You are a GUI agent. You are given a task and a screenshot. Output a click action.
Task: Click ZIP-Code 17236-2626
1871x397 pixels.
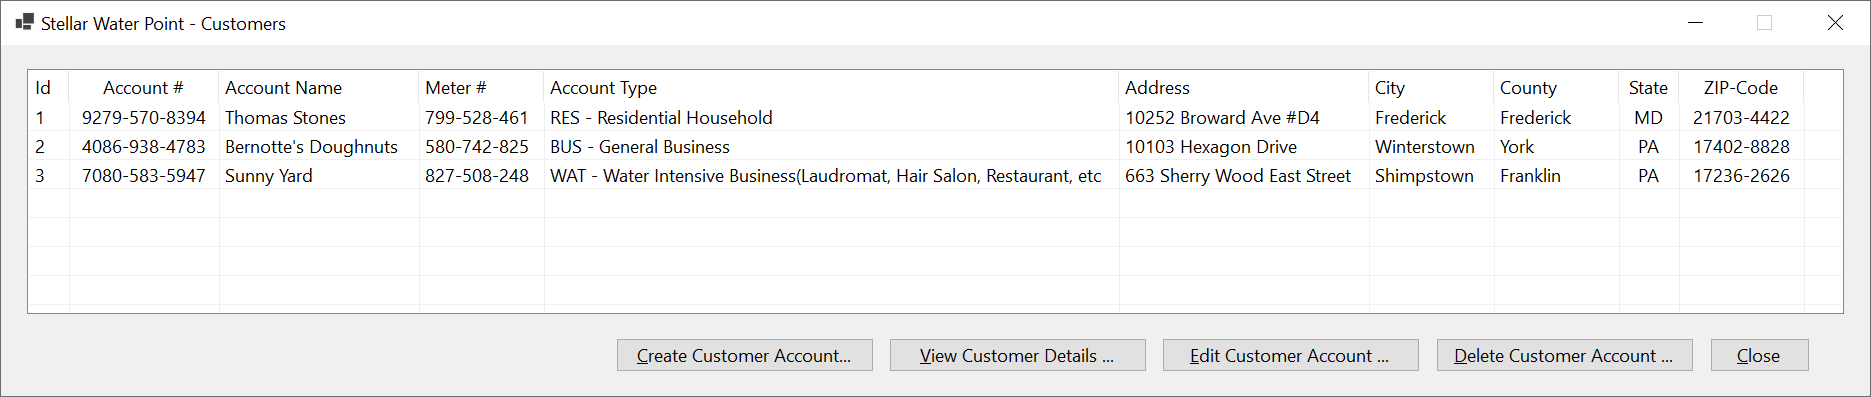click(1741, 176)
